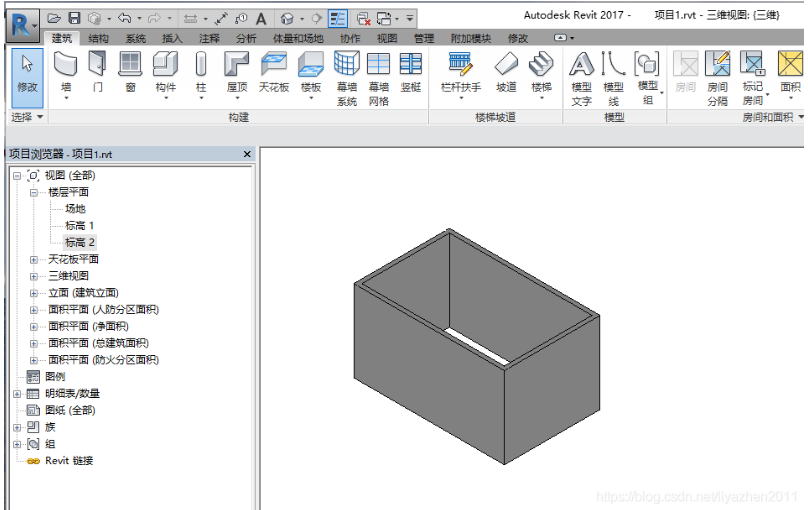The height and width of the screenshot is (510, 808).
Task: Collapse the 楼层平面 tree node
Action: pos(34,193)
